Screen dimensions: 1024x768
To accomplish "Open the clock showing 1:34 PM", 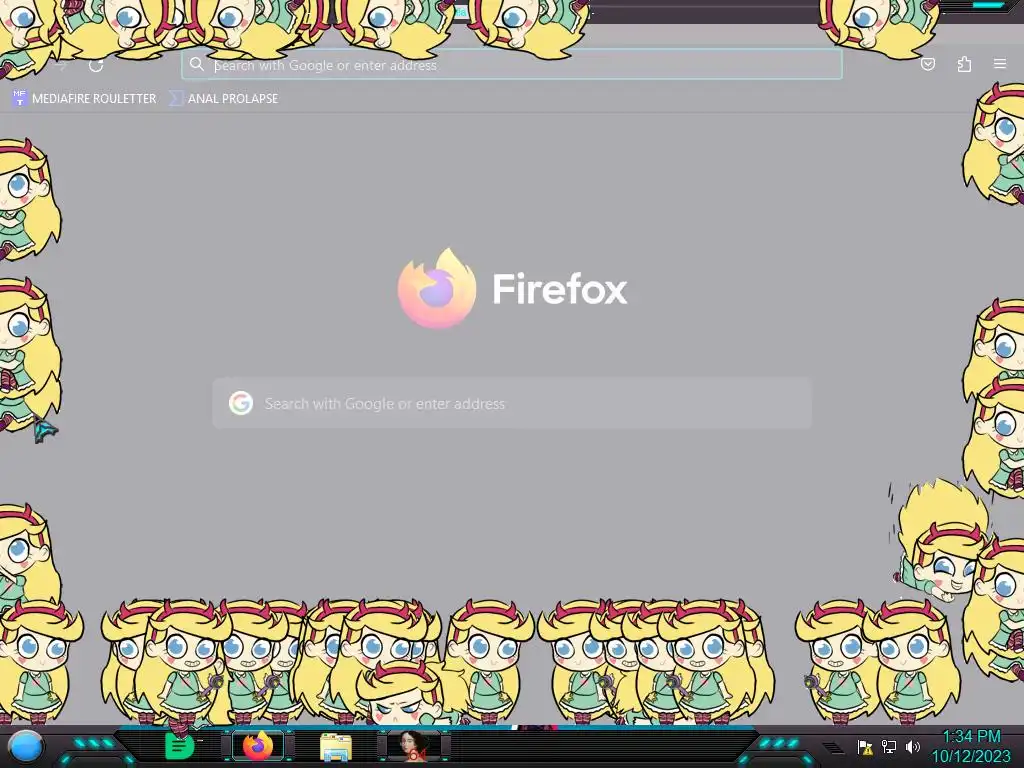I will [x=971, y=737].
